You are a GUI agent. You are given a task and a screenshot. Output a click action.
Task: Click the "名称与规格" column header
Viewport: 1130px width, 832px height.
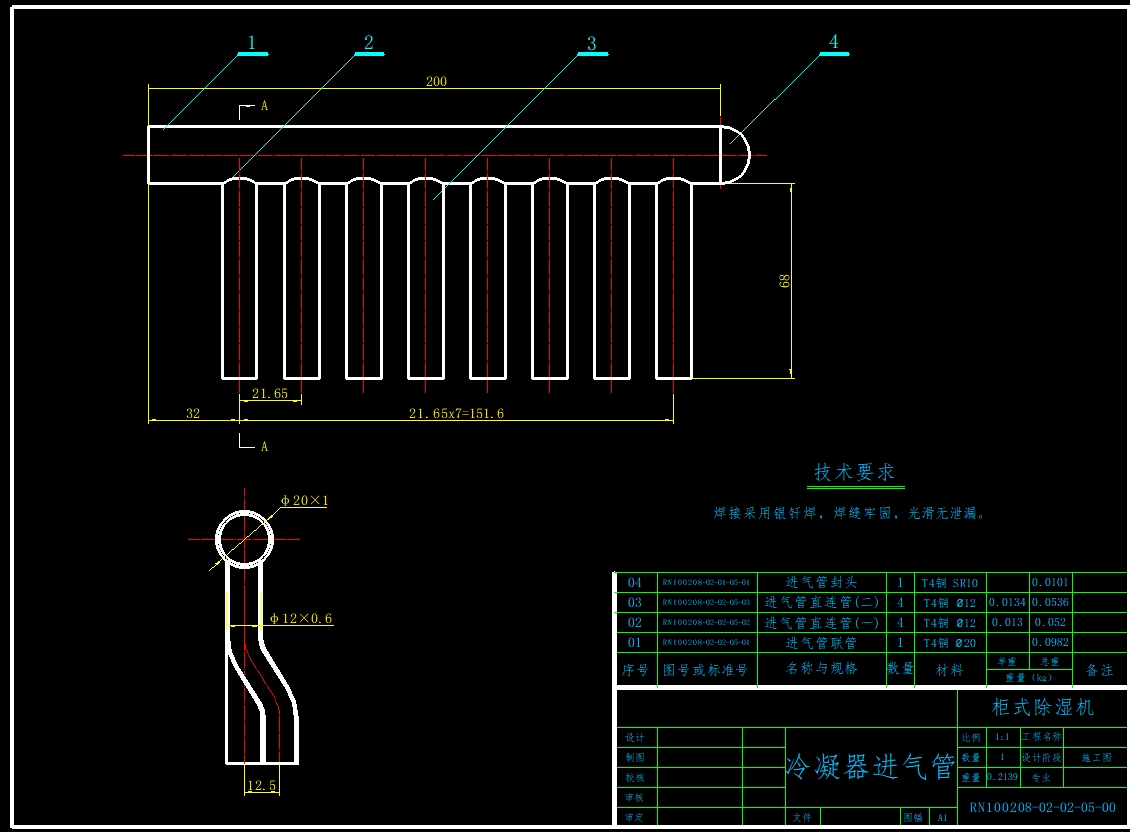point(822,668)
